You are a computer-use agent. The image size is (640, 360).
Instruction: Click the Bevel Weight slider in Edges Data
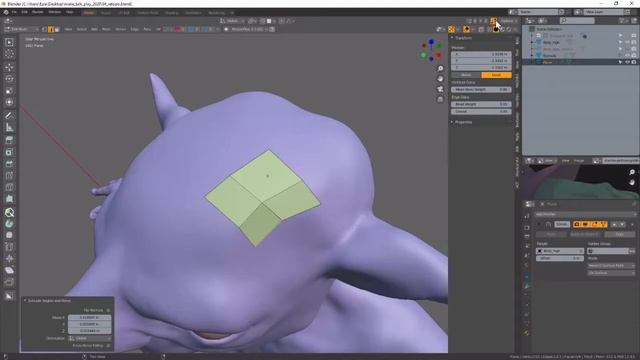481,104
